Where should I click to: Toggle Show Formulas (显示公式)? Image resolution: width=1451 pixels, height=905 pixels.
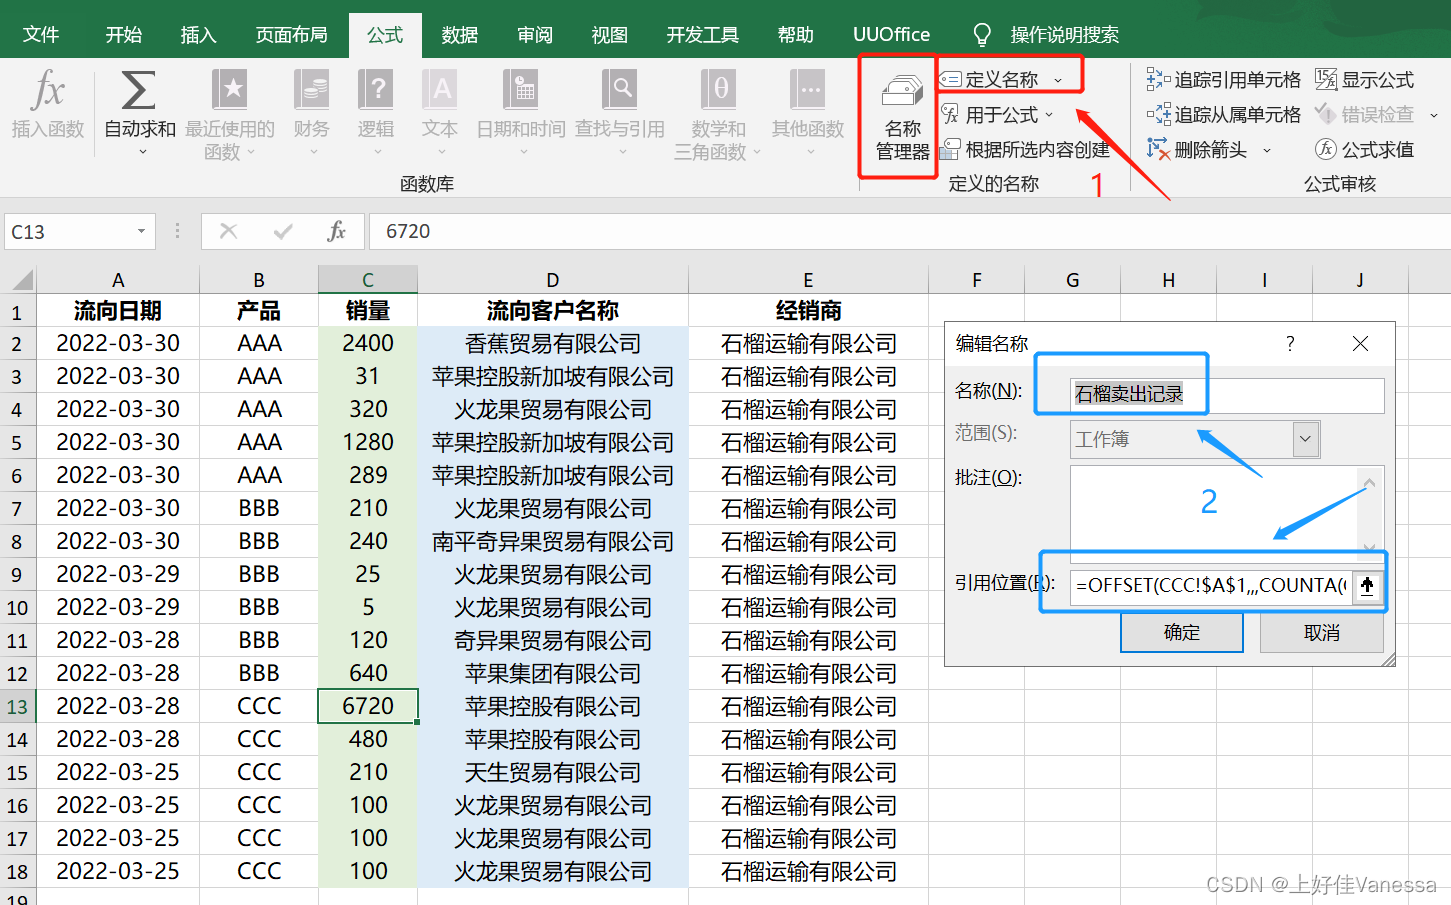click(x=1364, y=79)
